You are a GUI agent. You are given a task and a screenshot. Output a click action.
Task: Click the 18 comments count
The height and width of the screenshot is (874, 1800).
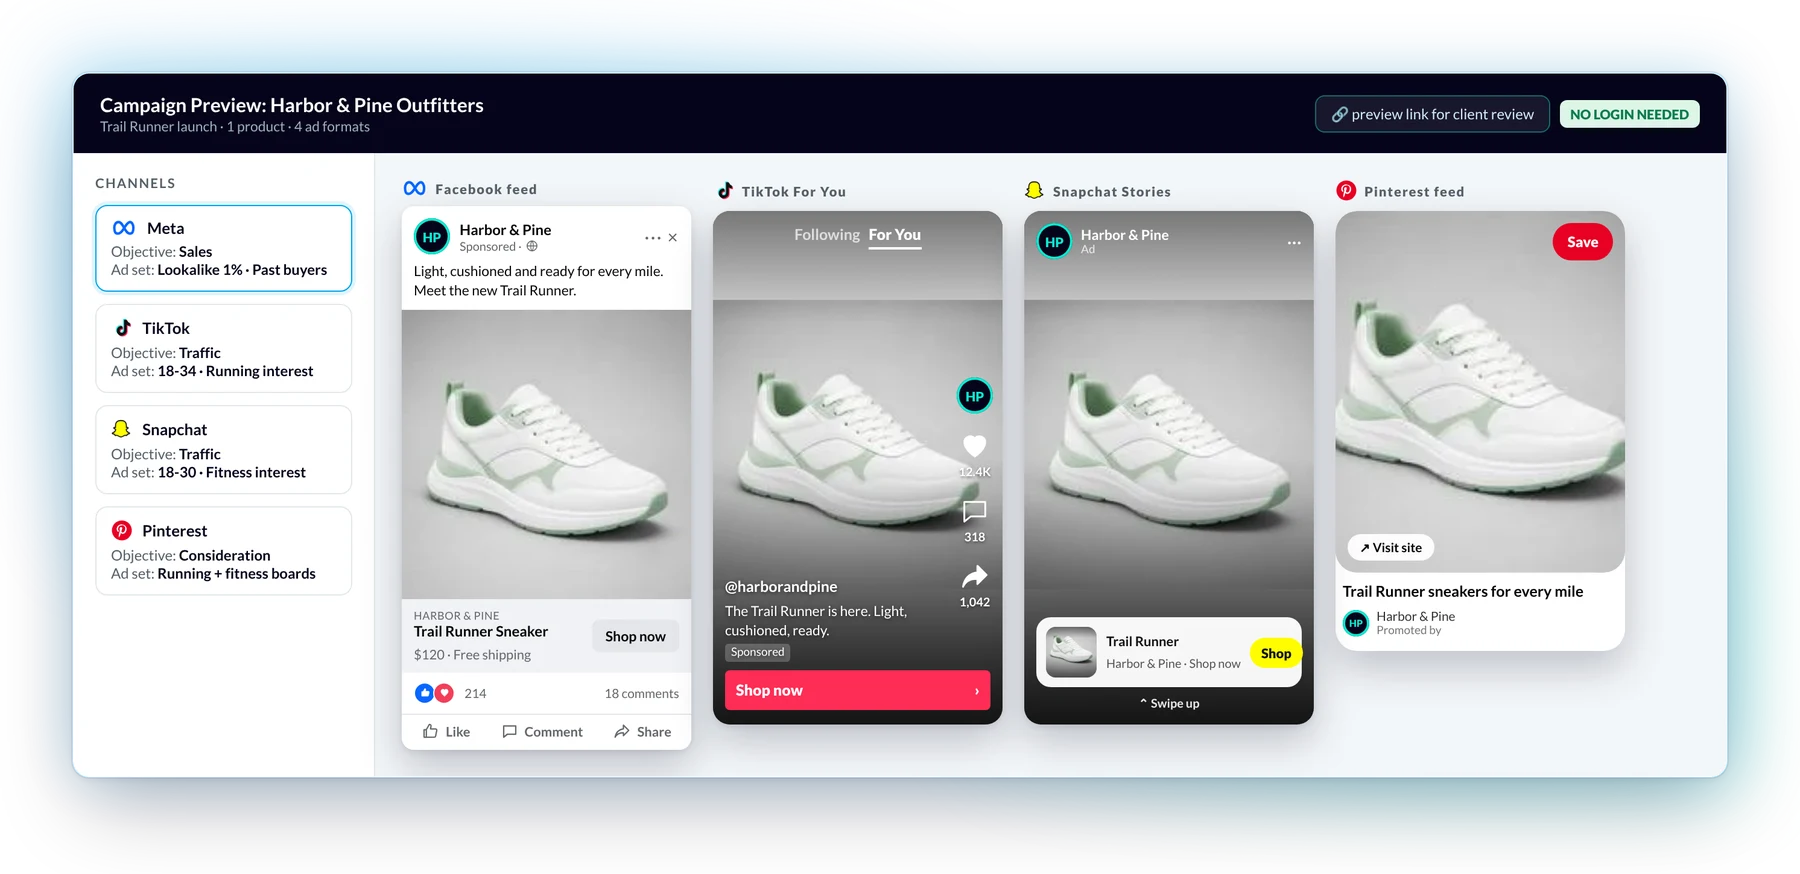tap(641, 694)
